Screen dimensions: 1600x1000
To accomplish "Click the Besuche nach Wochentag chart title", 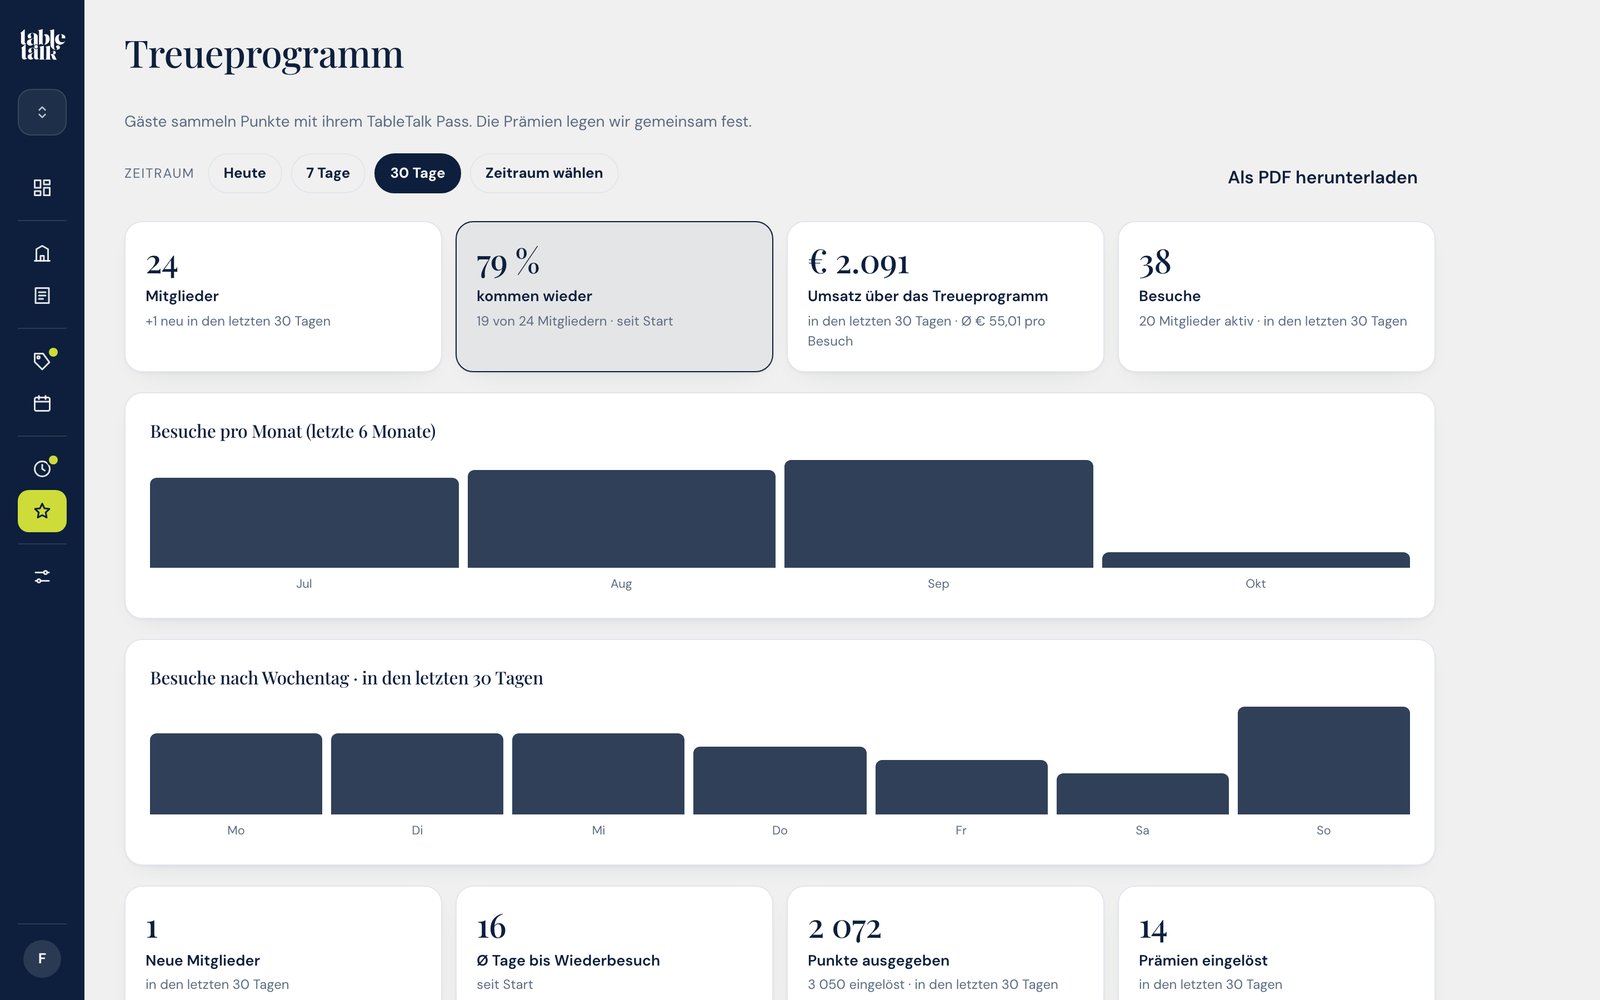I will [x=346, y=678].
